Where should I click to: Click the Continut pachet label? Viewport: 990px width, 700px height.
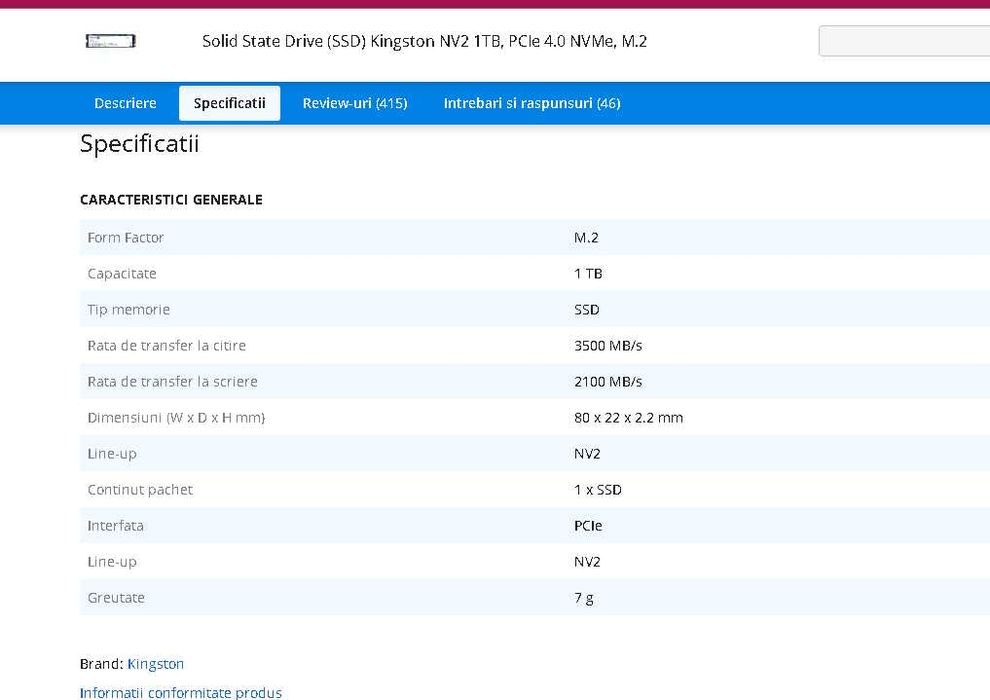pos(140,490)
